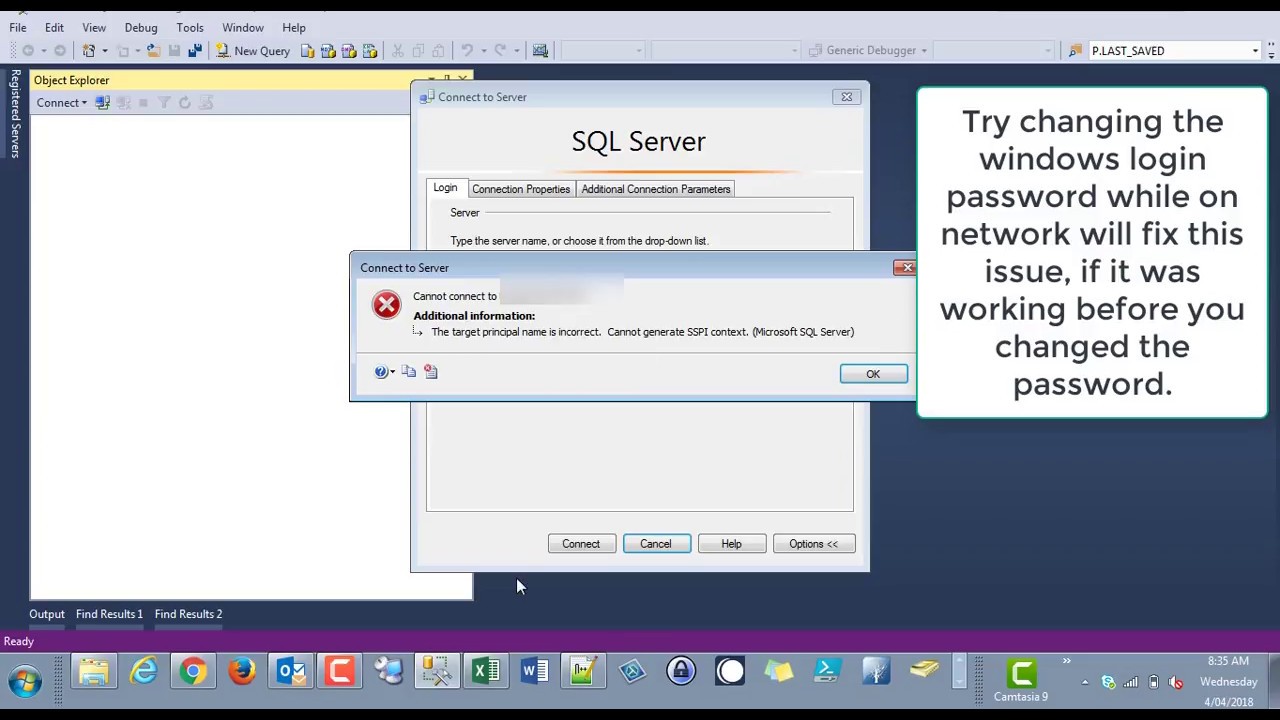Click the Object Explorer refresh icon
The image size is (1280, 720).
(x=184, y=103)
